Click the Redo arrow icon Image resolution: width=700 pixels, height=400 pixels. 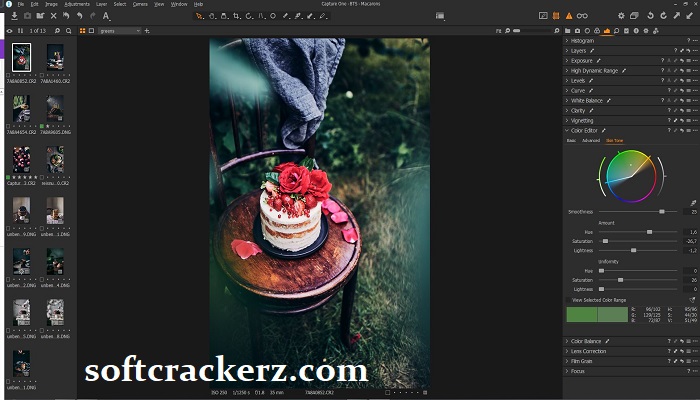point(92,16)
